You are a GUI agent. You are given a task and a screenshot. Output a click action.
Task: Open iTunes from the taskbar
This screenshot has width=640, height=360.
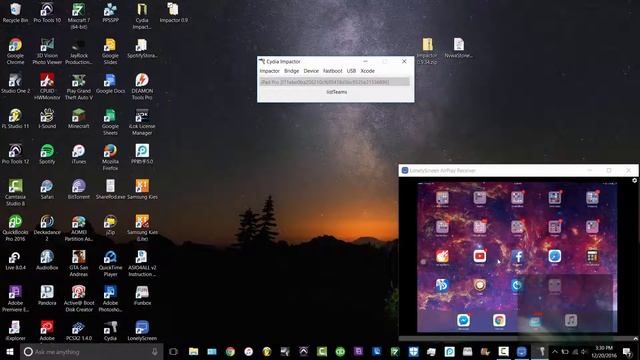tap(249, 351)
